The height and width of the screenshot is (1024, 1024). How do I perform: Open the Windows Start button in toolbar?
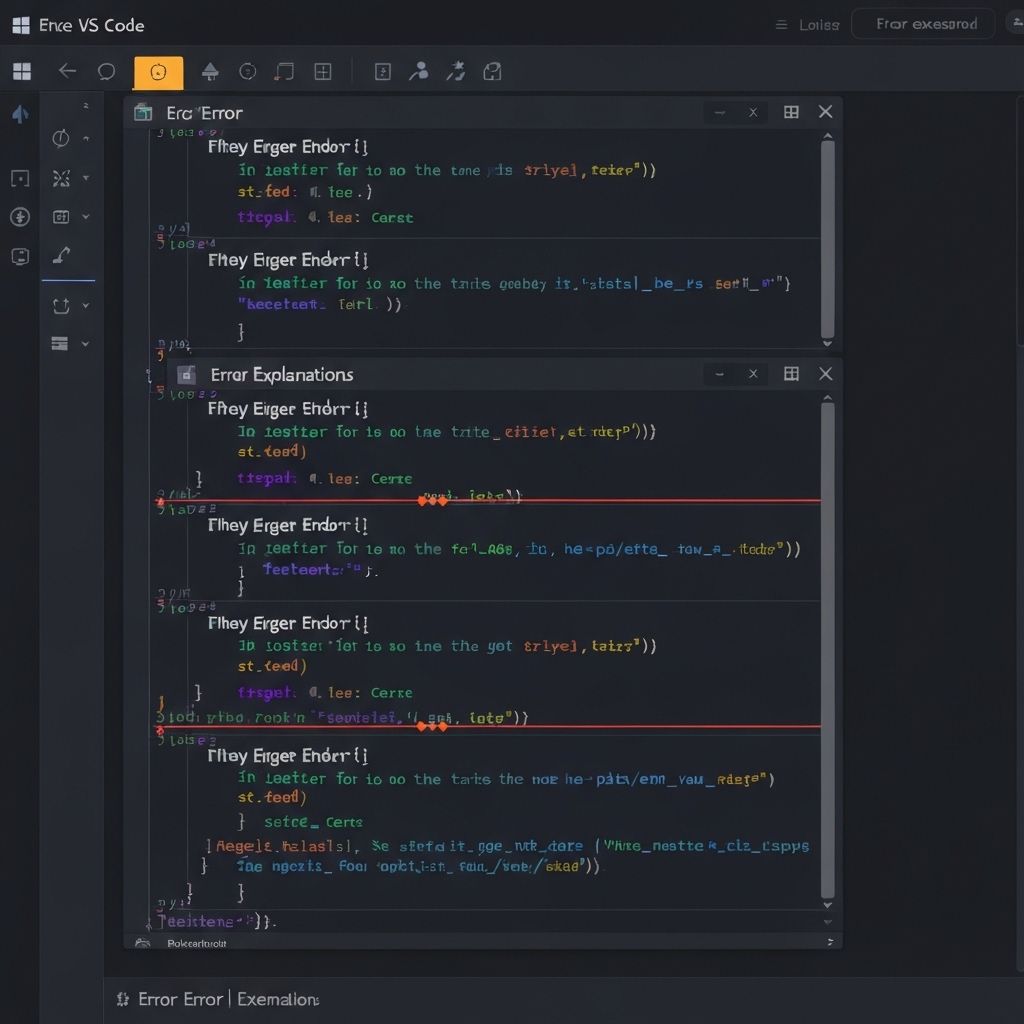tap(21, 71)
